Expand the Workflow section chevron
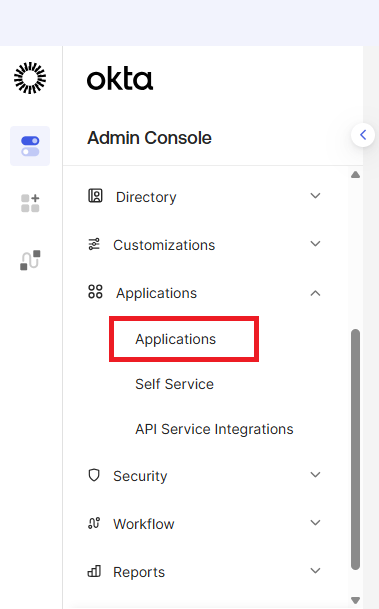 [315, 523]
